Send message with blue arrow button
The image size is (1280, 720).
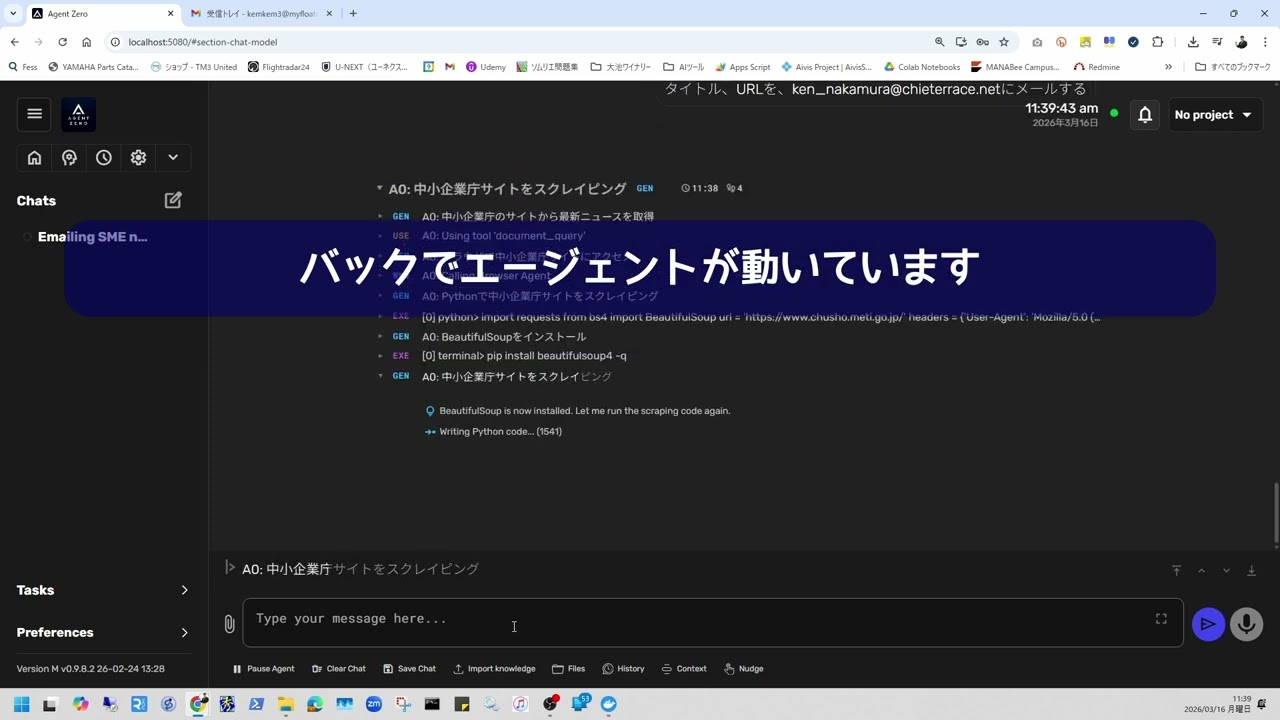(x=1208, y=624)
